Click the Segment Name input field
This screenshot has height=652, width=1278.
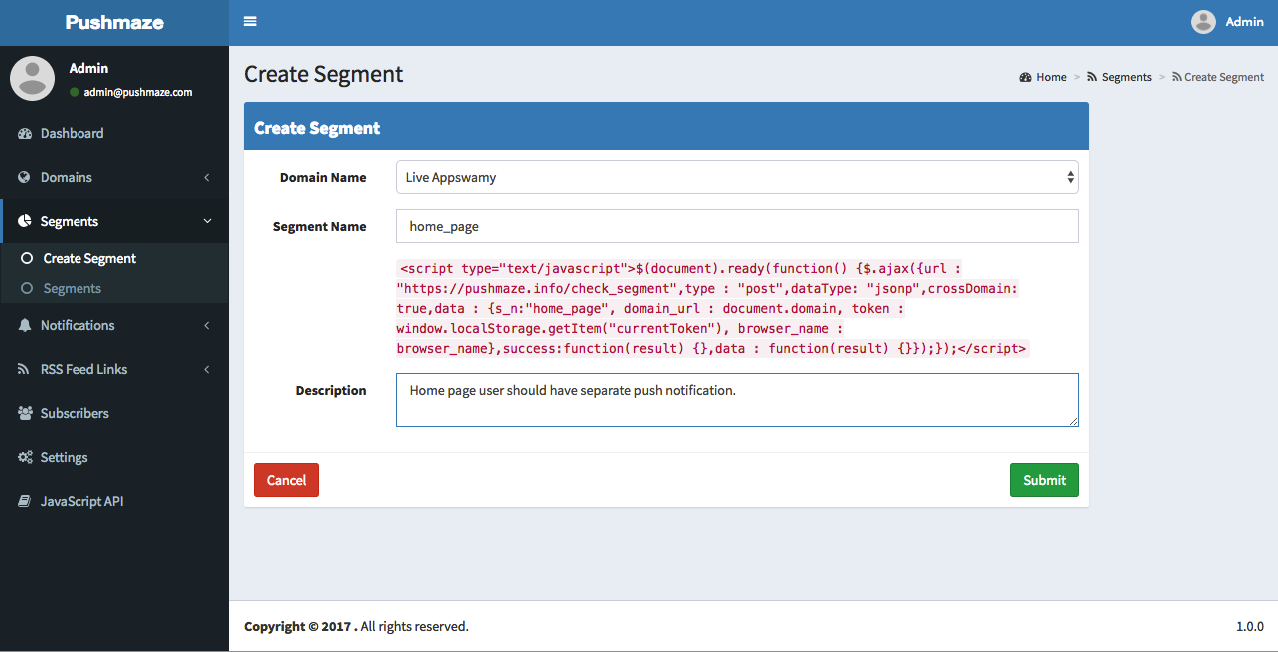tap(737, 226)
